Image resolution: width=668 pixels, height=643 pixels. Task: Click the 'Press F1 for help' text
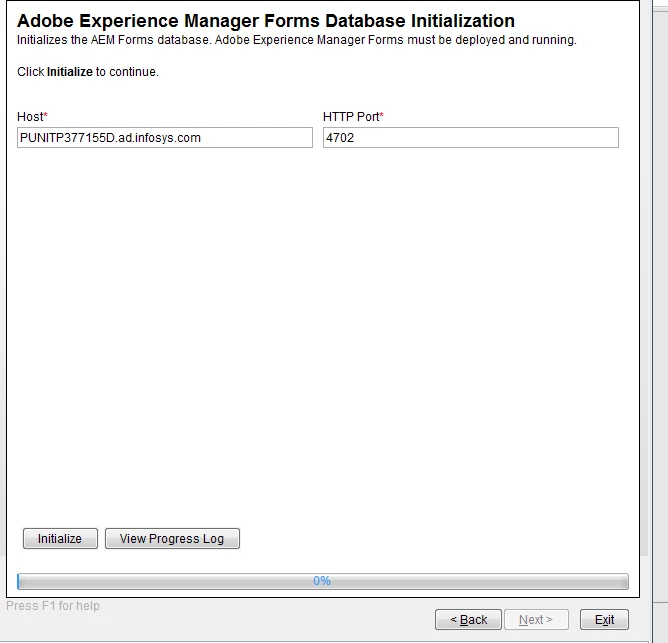pos(53,606)
